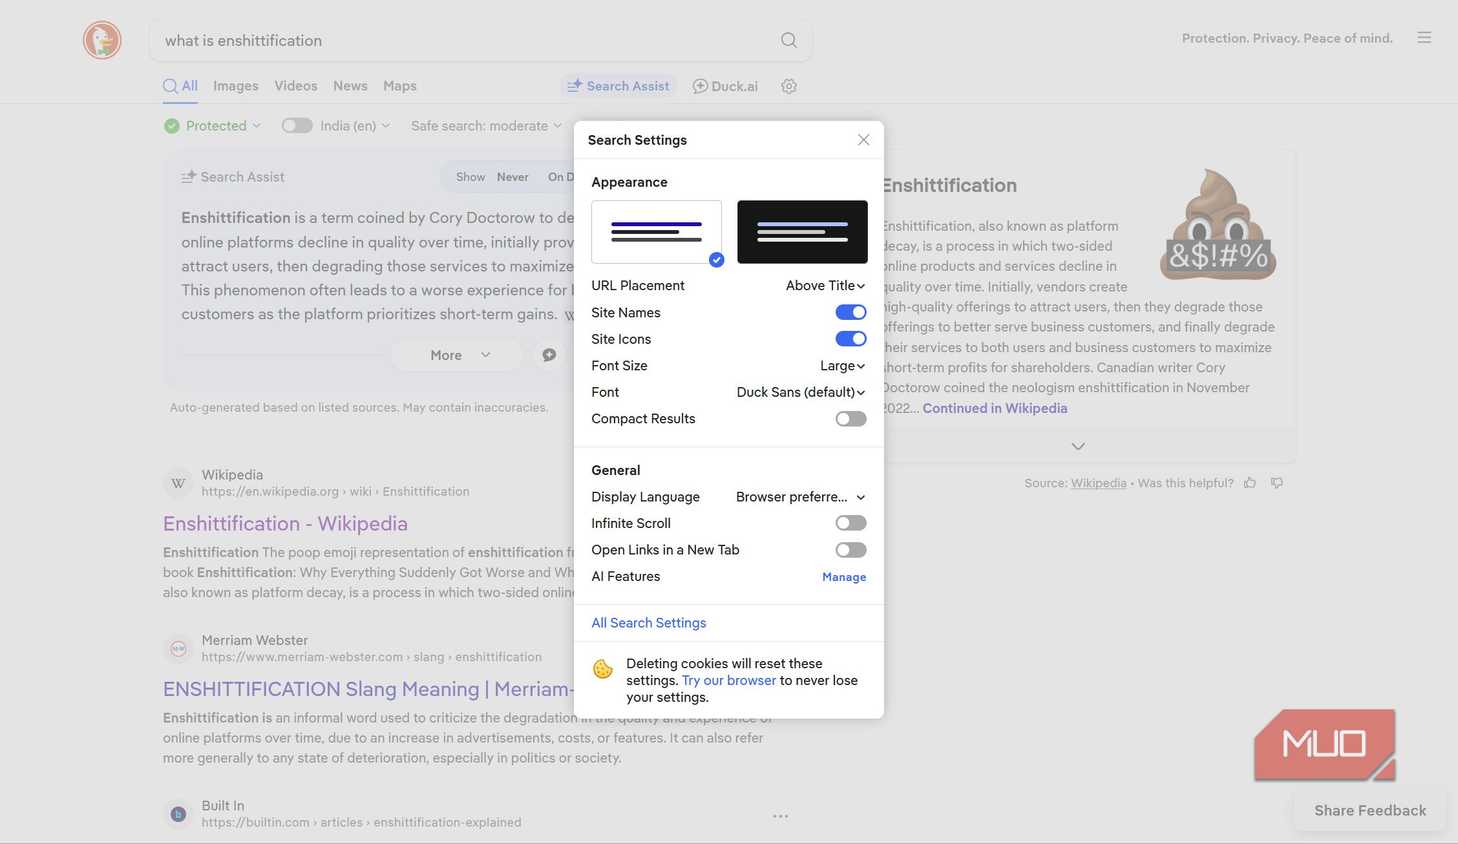Image resolution: width=1458 pixels, height=844 pixels.
Task: Open the Display Language dropdown
Action: point(800,497)
